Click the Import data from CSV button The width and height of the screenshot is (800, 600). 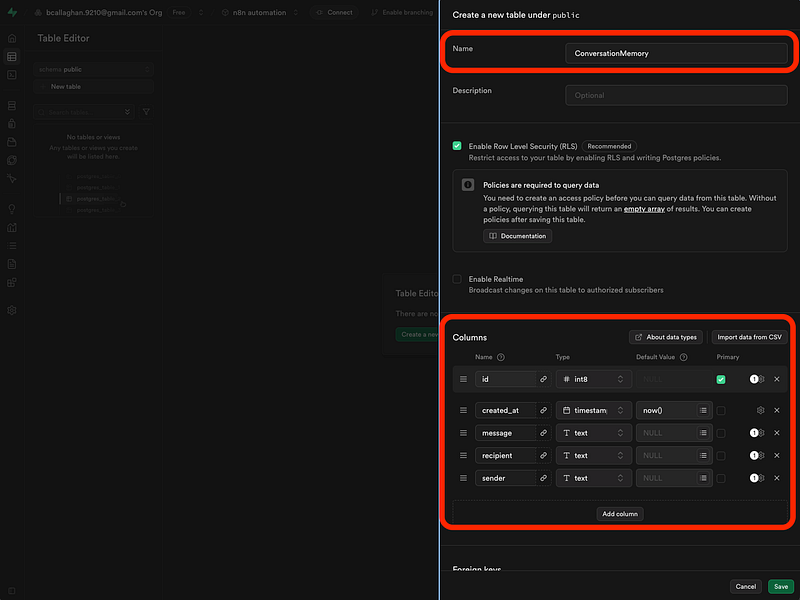tap(749, 337)
